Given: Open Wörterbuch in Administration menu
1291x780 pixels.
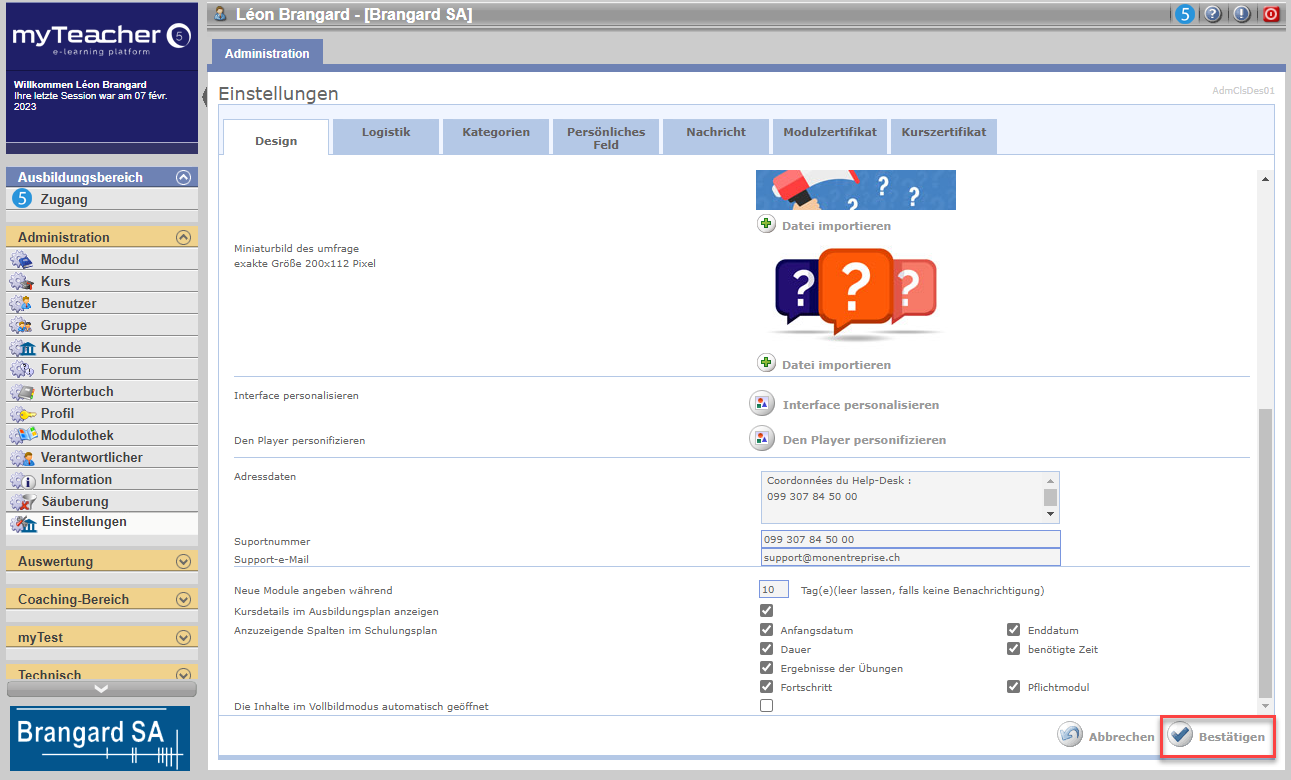Looking at the screenshot, I should (x=76, y=391).
